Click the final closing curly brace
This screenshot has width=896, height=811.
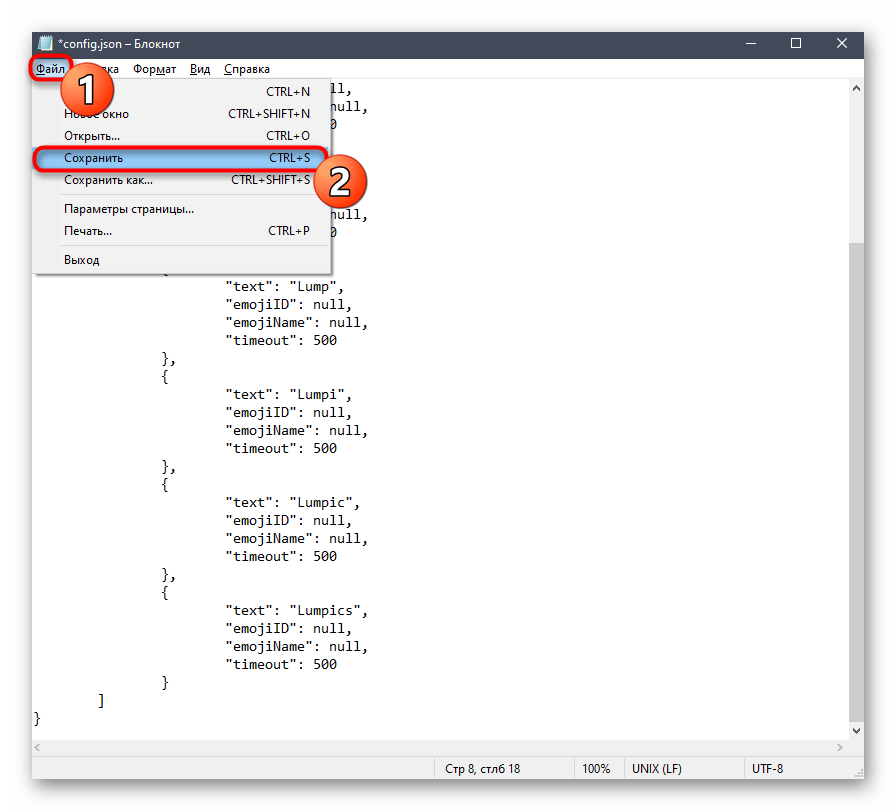(37, 719)
